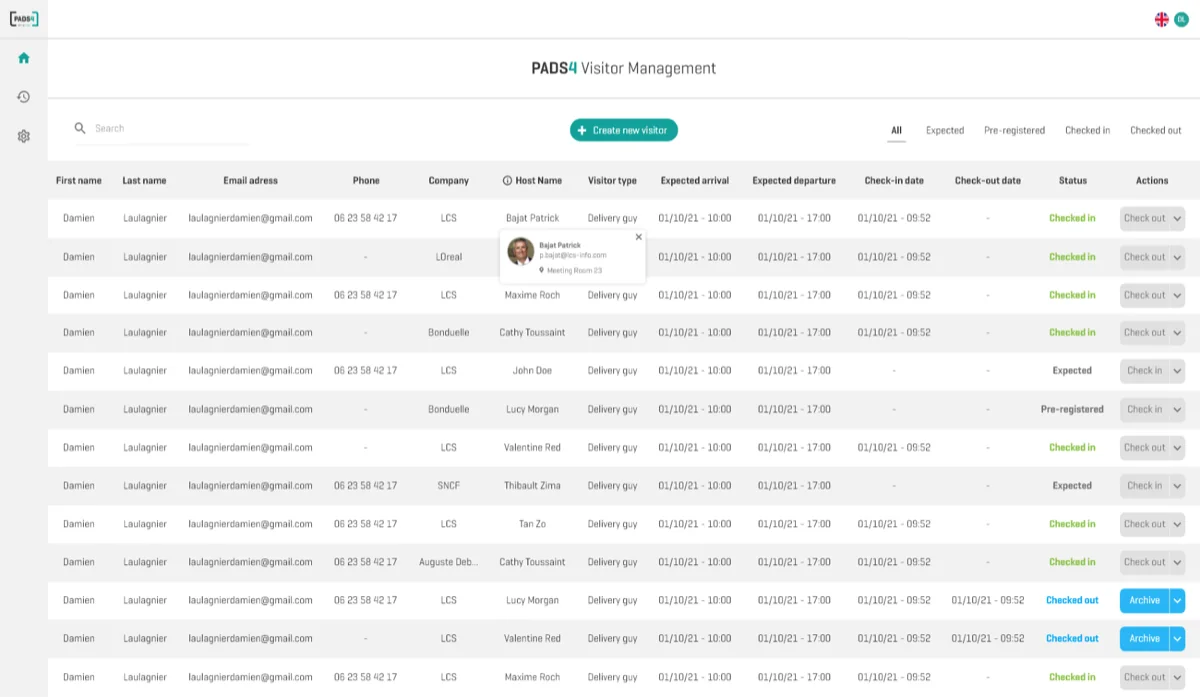Check out the Tan Zo visitor
Image resolution: width=1200 pixels, height=697 pixels.
point(1144,524)
